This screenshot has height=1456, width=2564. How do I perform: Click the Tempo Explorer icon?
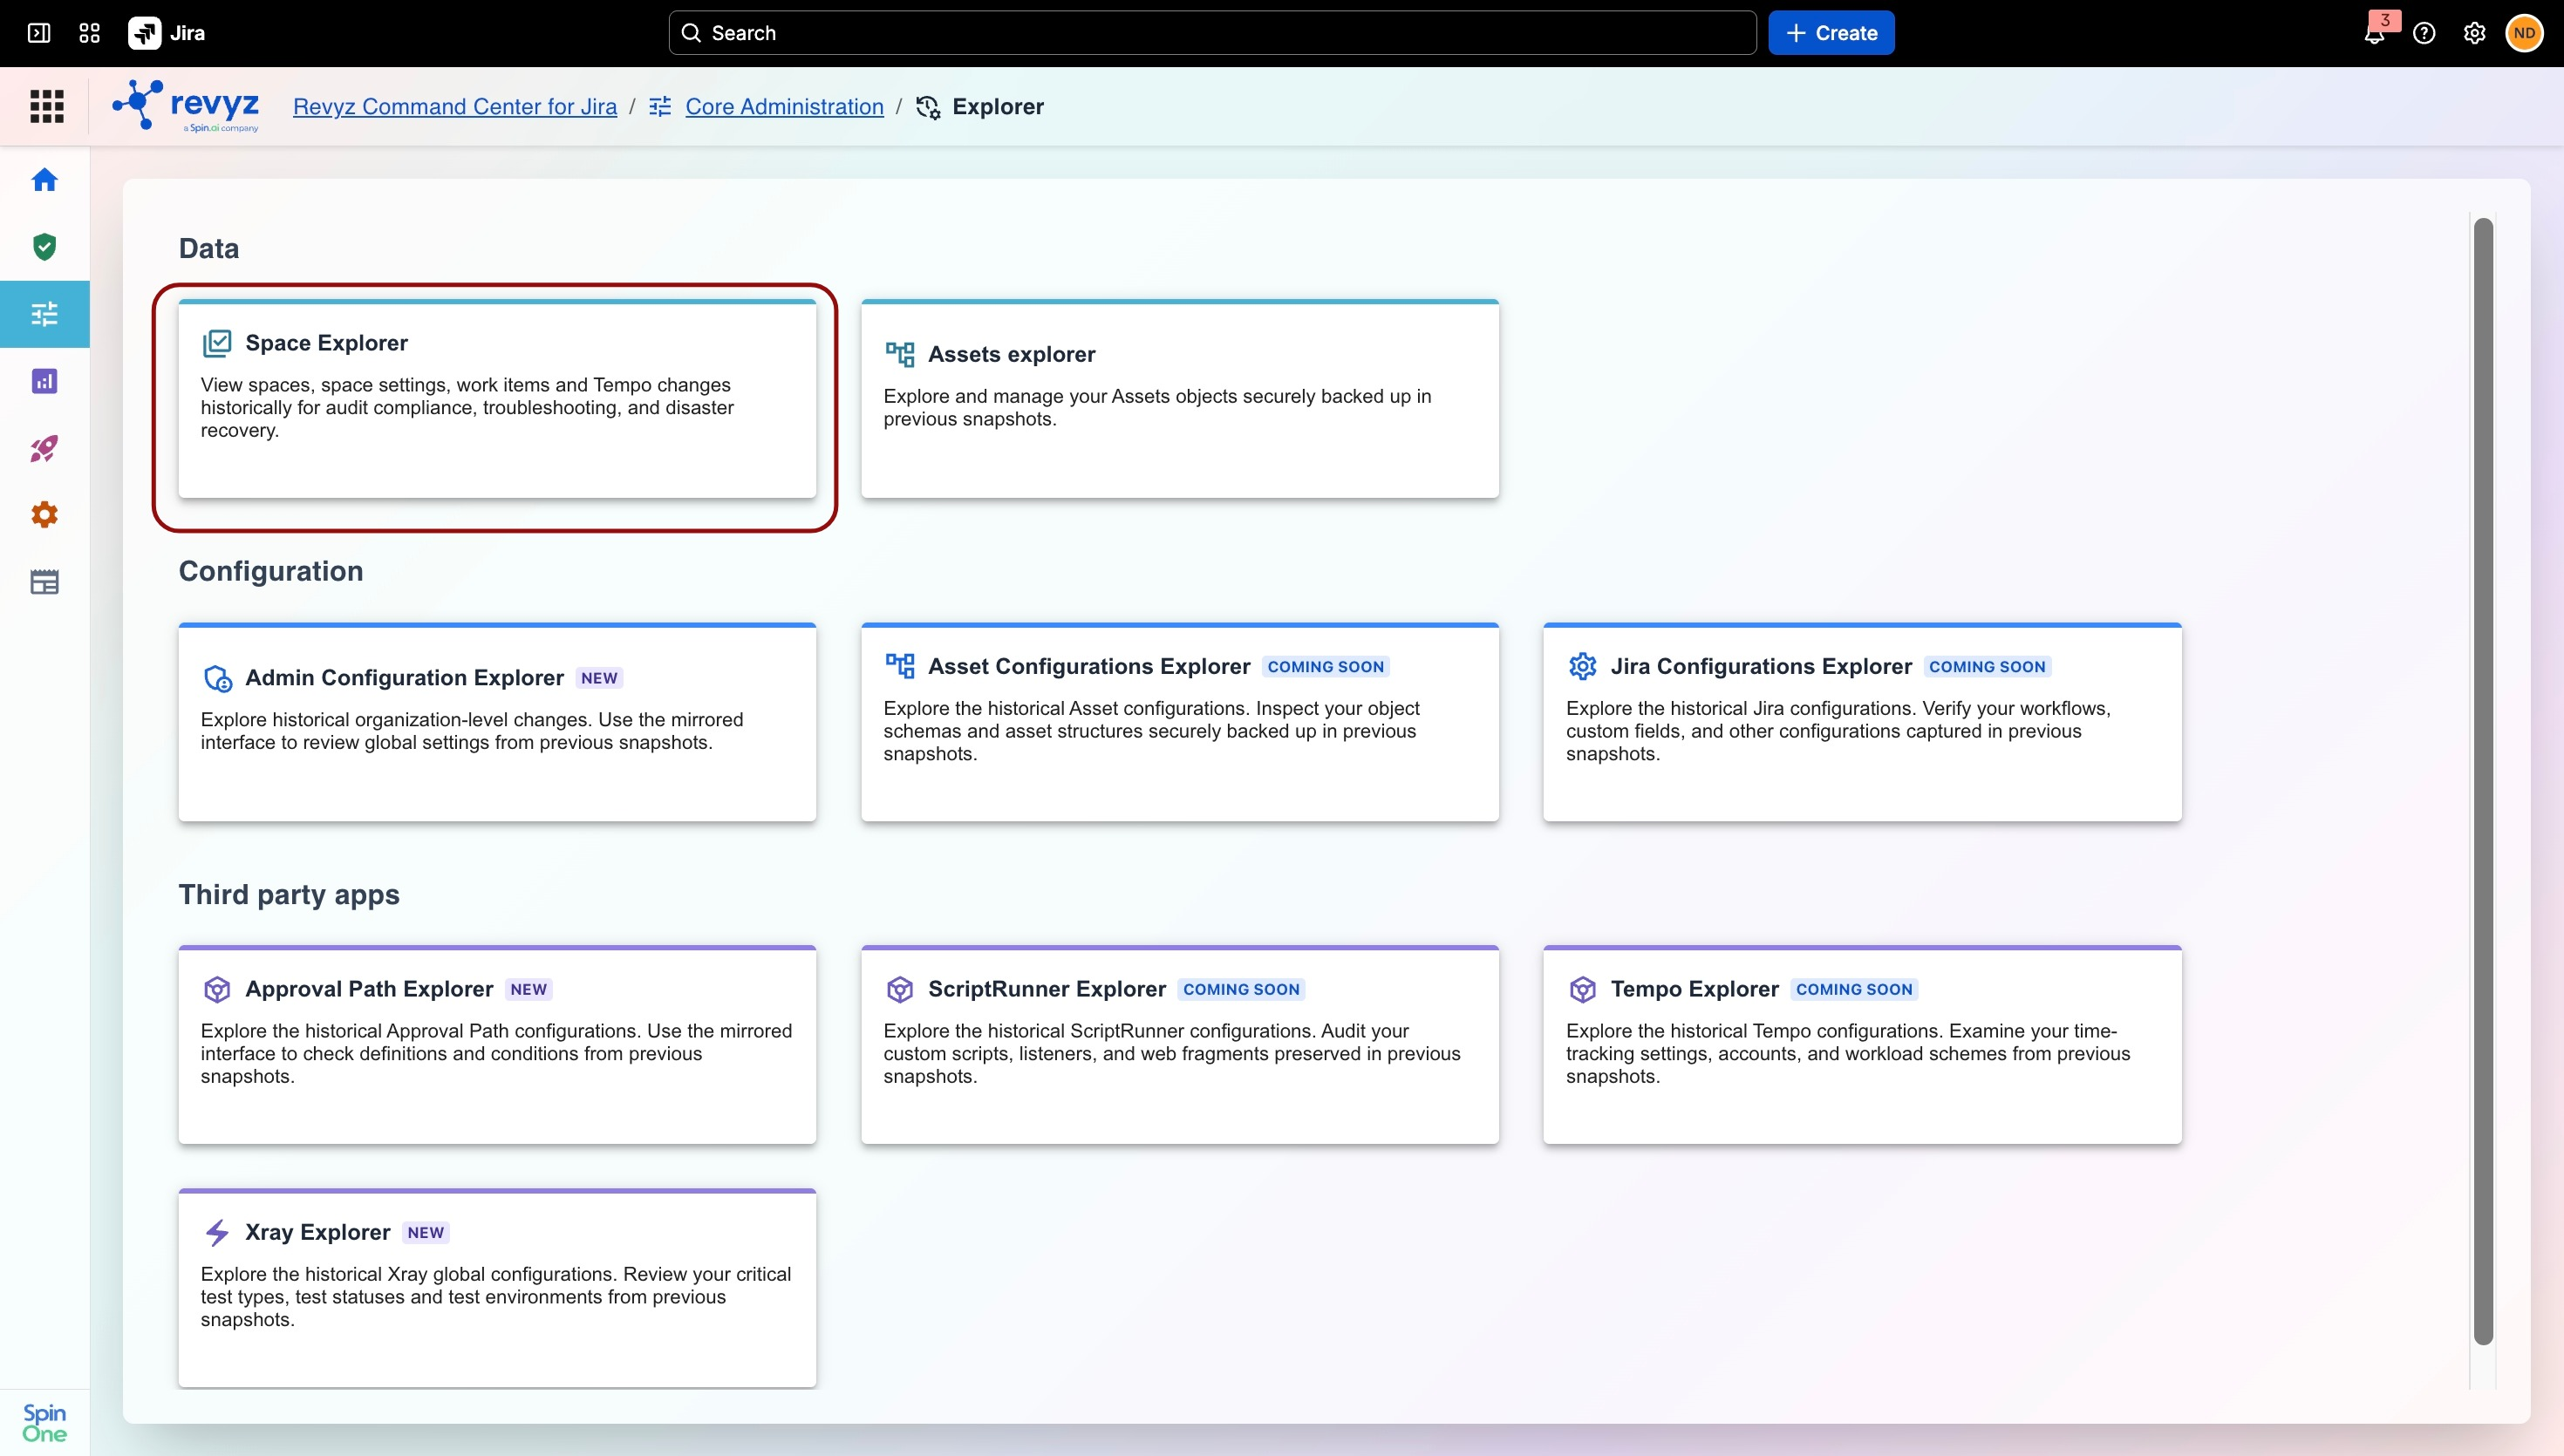tap(1582, 989)
